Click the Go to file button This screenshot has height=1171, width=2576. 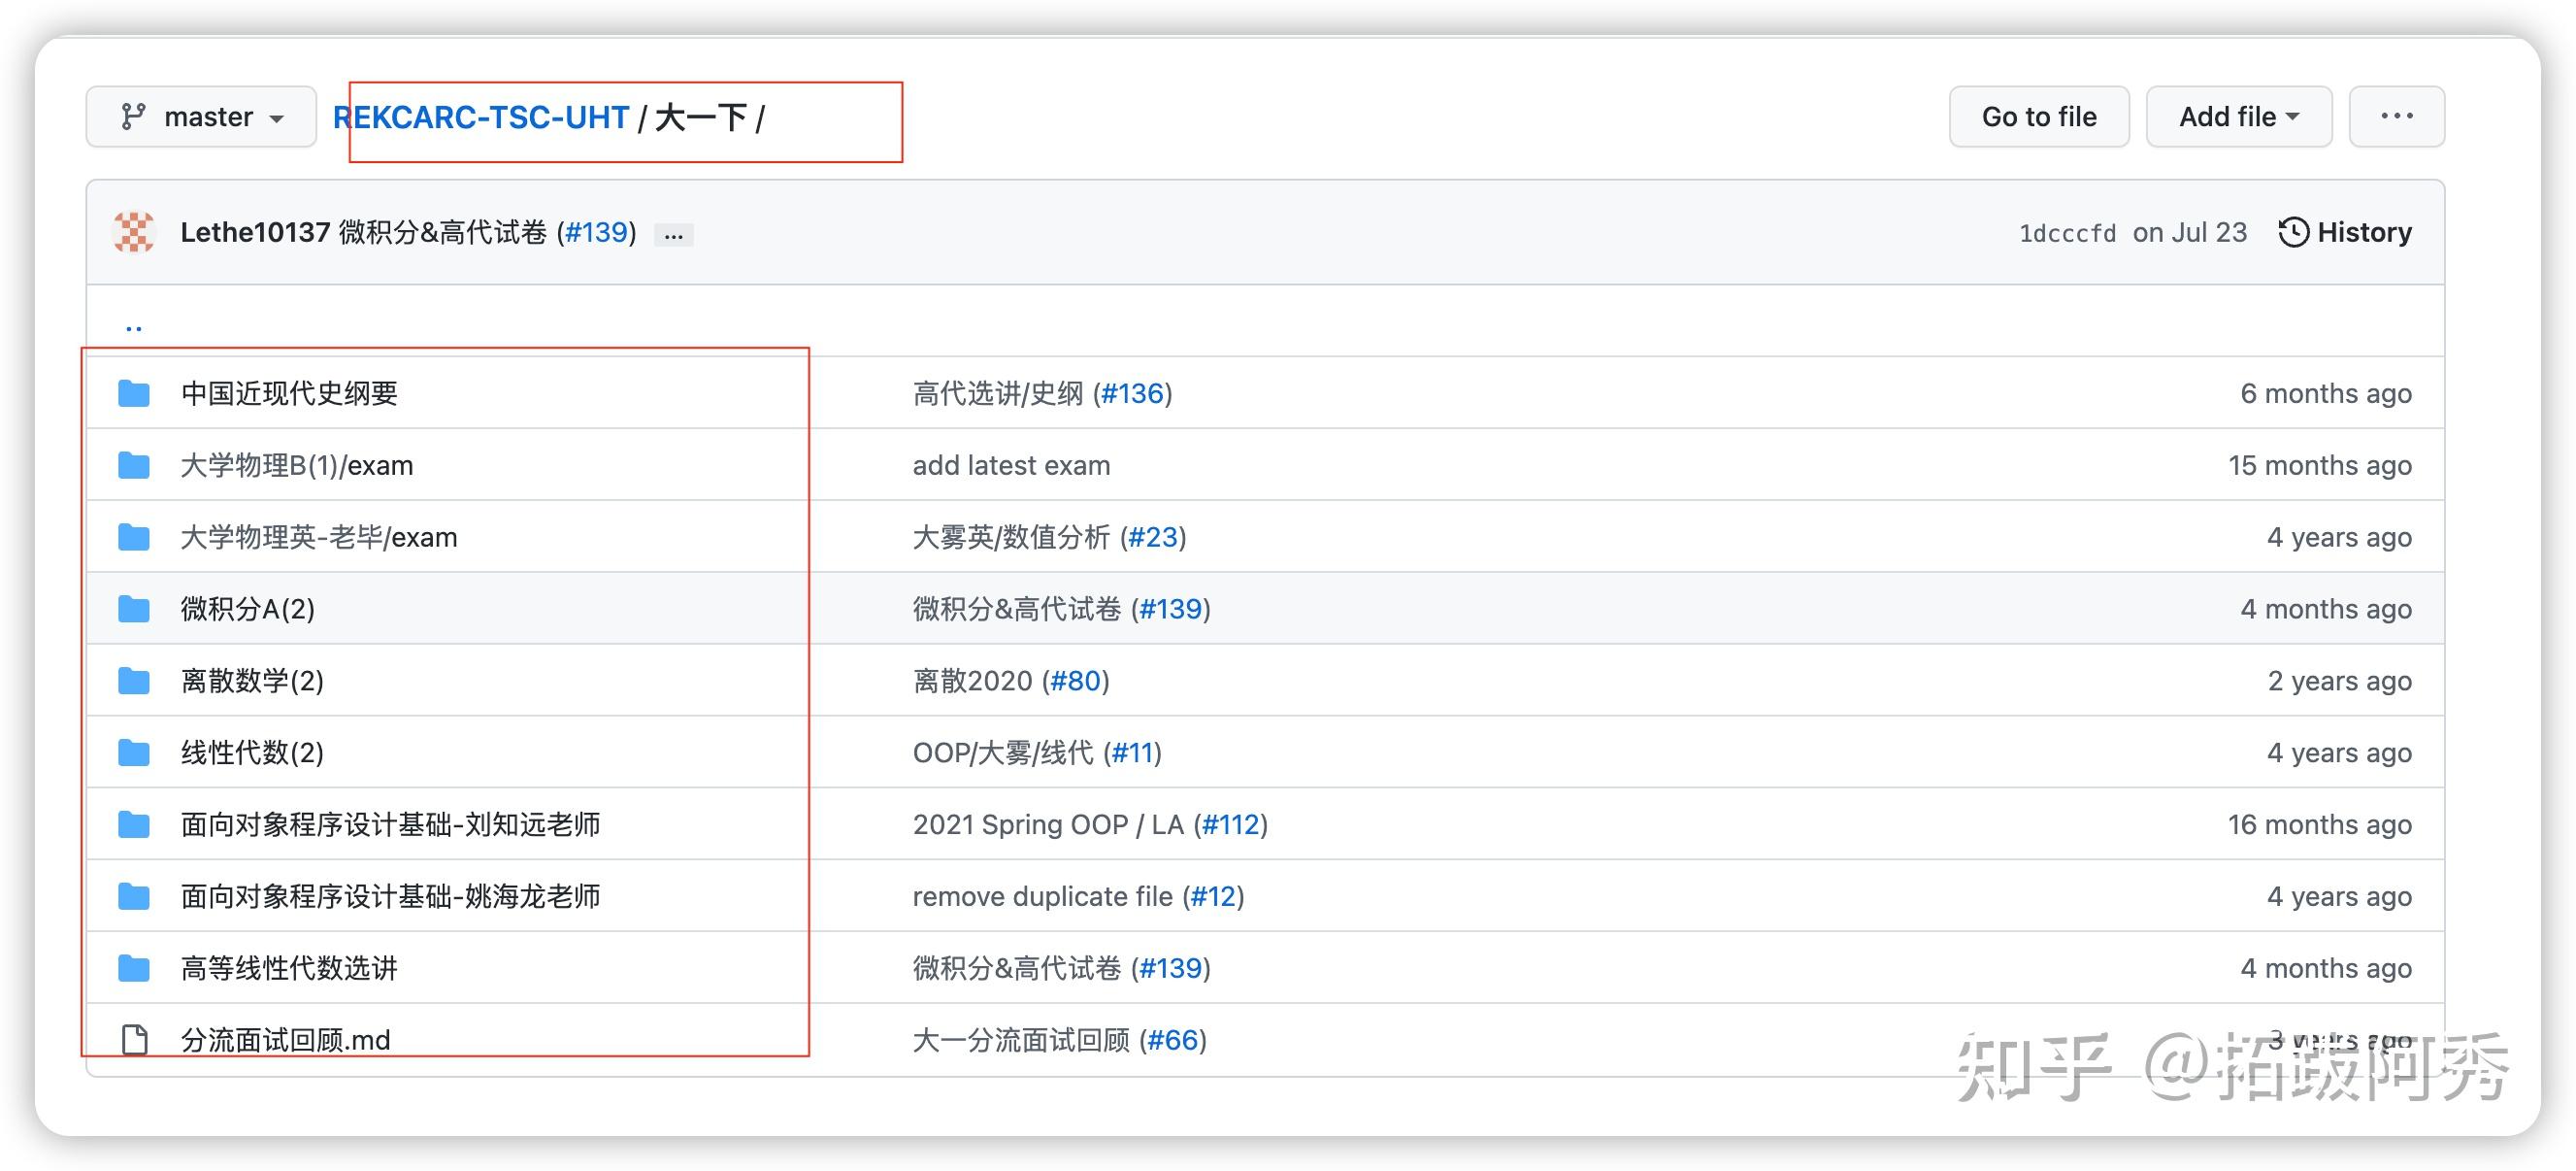2038,116
